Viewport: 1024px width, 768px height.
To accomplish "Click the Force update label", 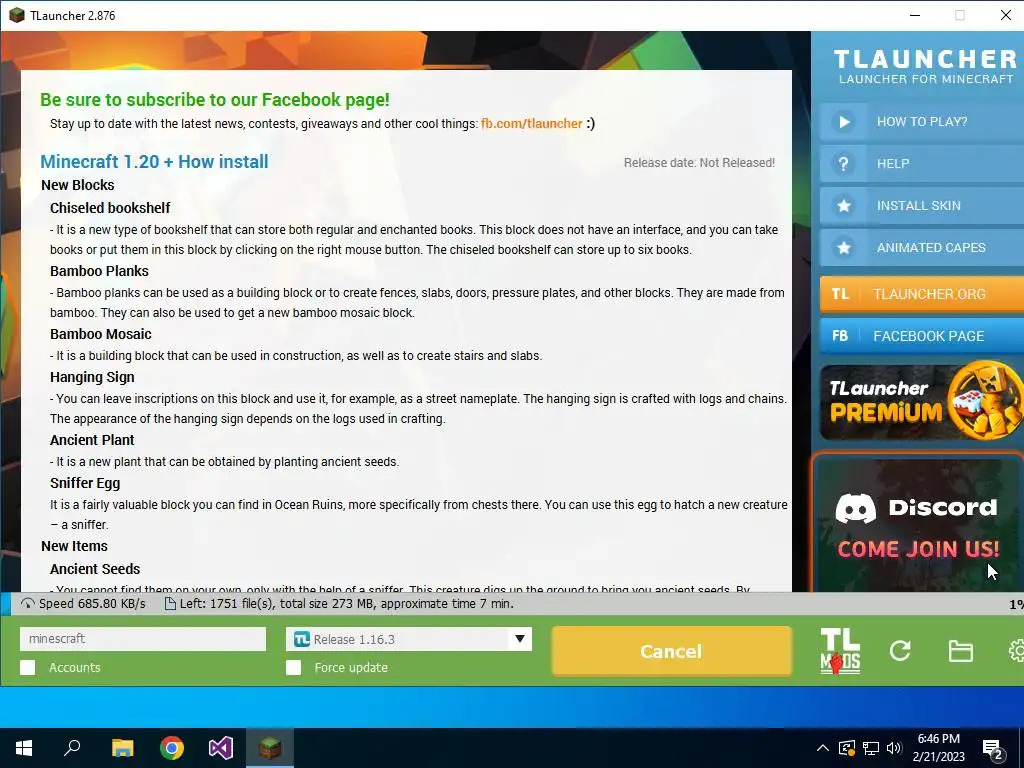I will tap(351, 667).
